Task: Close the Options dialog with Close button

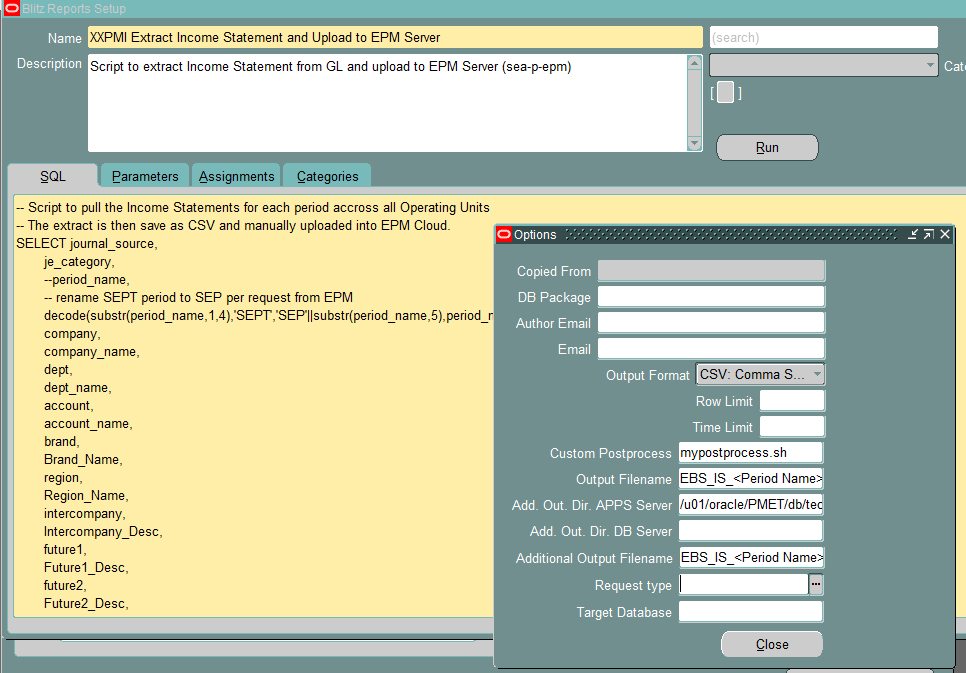Action: (x=772, y=644)
